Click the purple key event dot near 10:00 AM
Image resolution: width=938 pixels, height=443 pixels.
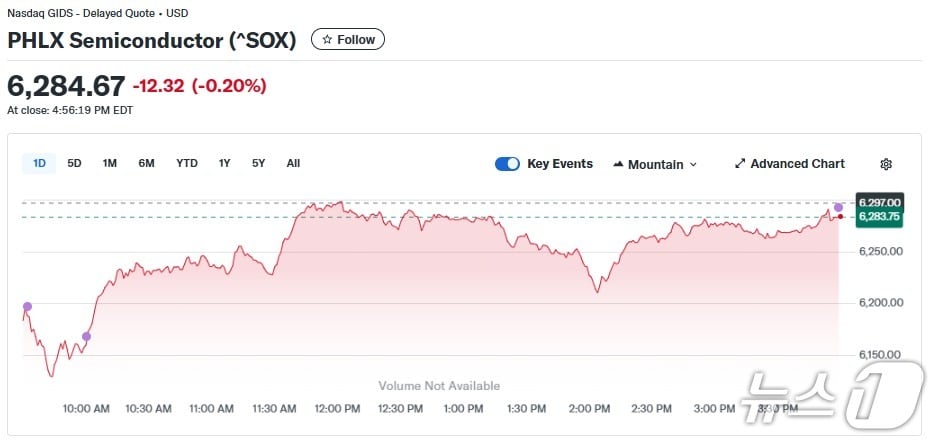pos(87,336)
